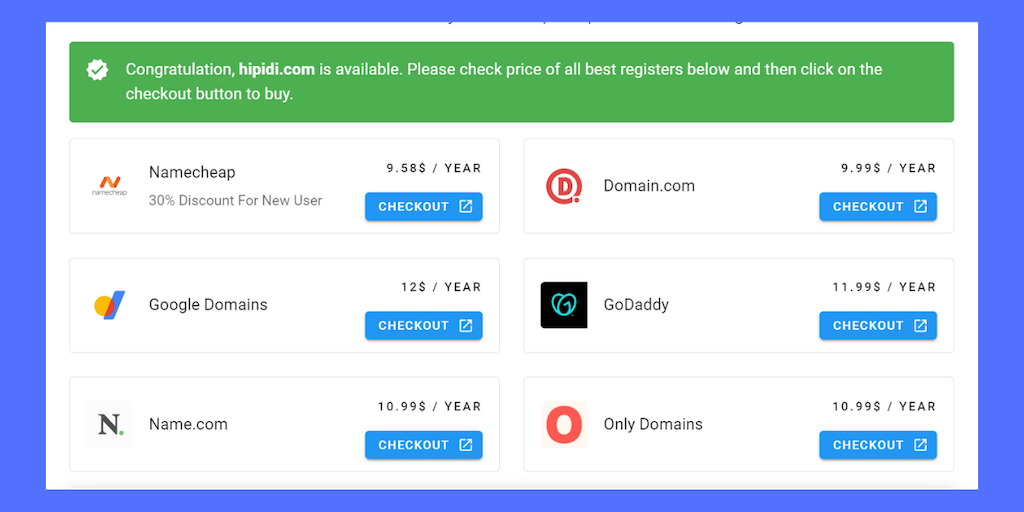Click the Name.com logo icon
Screen dimensions: 1024x512
(109, 424)
